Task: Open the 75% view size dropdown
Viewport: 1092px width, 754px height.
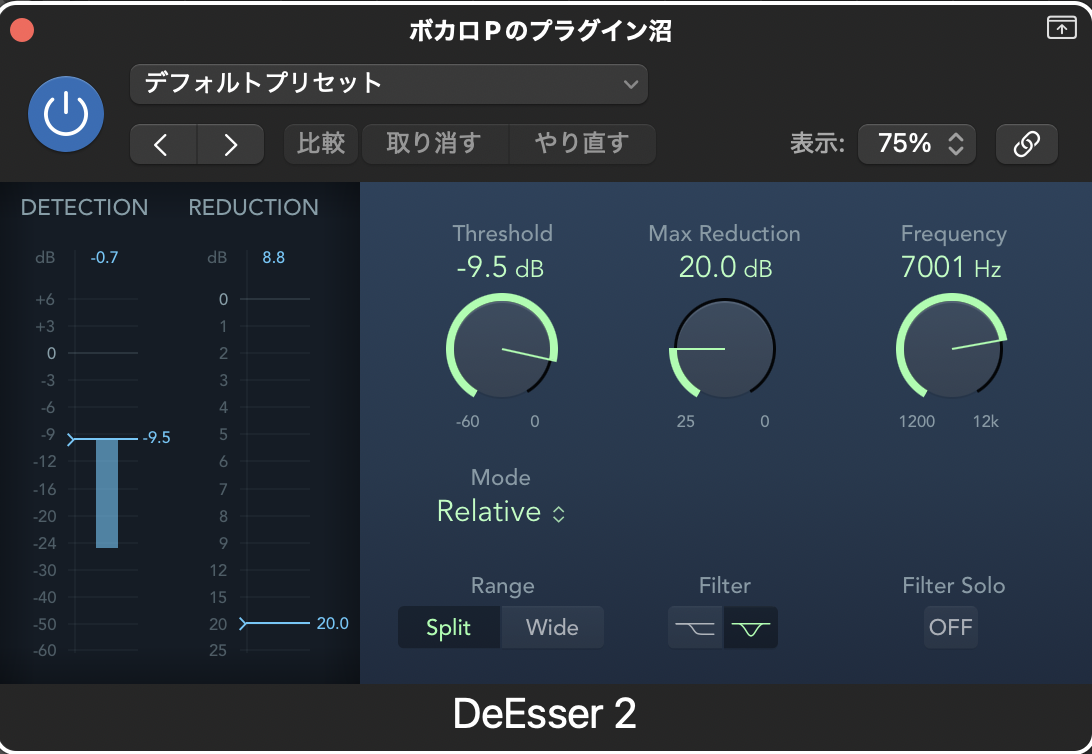Action: 916,144
